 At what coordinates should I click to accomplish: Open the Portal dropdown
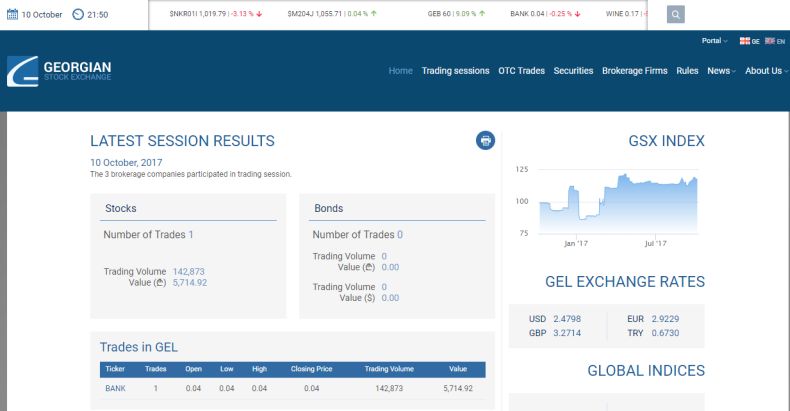point(714,41)
